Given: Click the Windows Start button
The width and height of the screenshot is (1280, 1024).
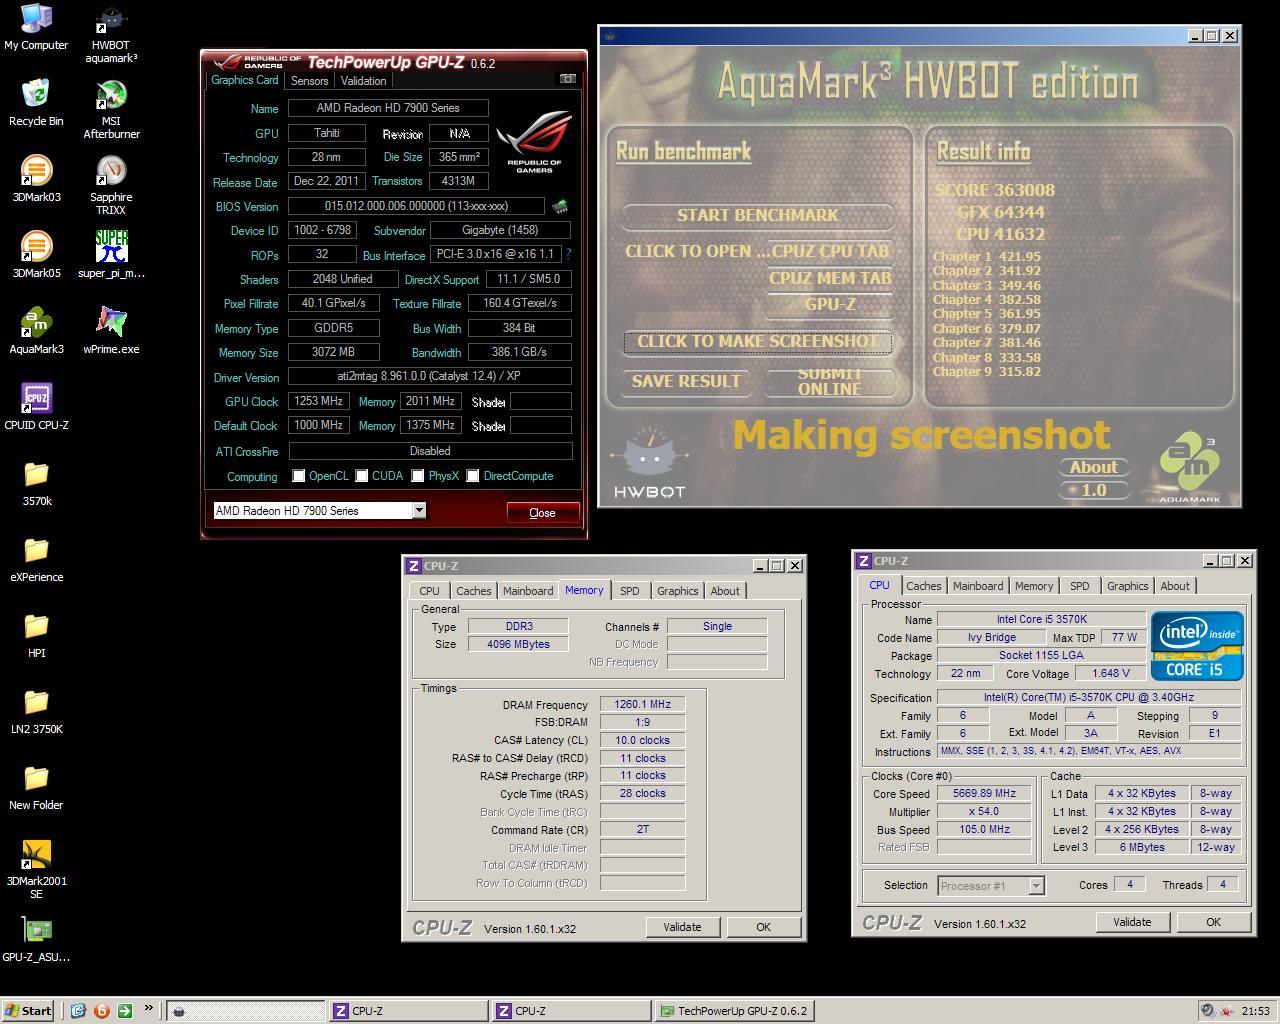Looking at the screenshot, I should (27, 1011).
